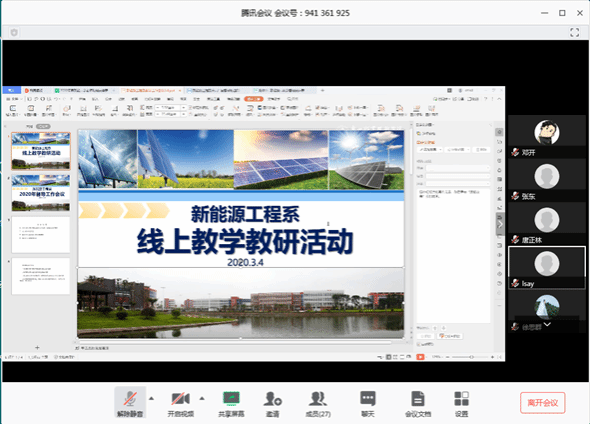
Task: Adjust the WPS zoom slider handle
Action: [x=471, y=357]
